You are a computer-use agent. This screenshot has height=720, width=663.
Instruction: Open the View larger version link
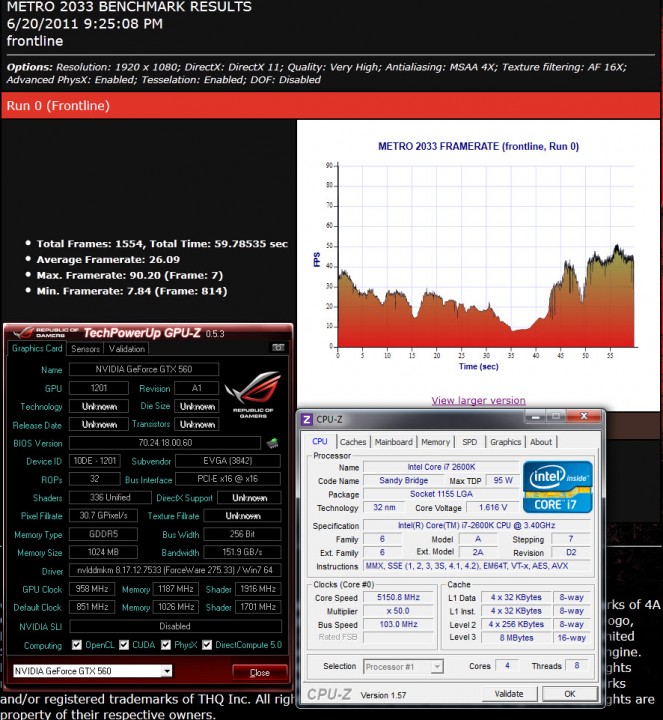point(478,400)
